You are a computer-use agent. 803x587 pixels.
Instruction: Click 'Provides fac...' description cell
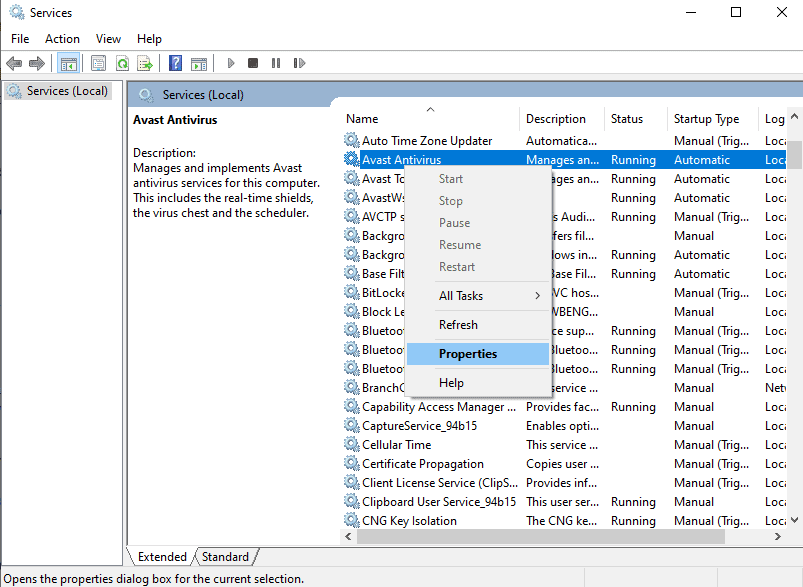pos(562,407)
